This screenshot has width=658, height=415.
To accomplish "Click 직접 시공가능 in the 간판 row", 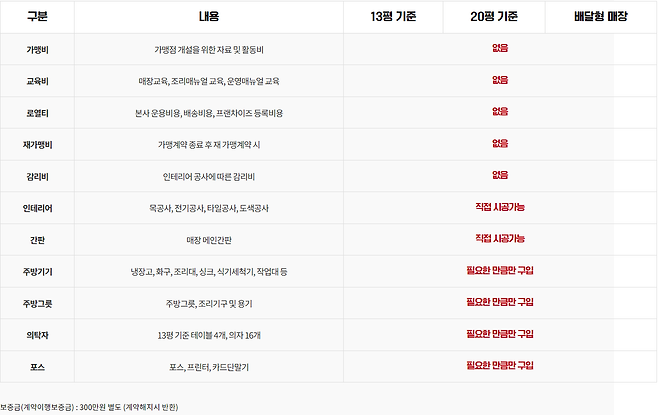I will coord(500,238).
